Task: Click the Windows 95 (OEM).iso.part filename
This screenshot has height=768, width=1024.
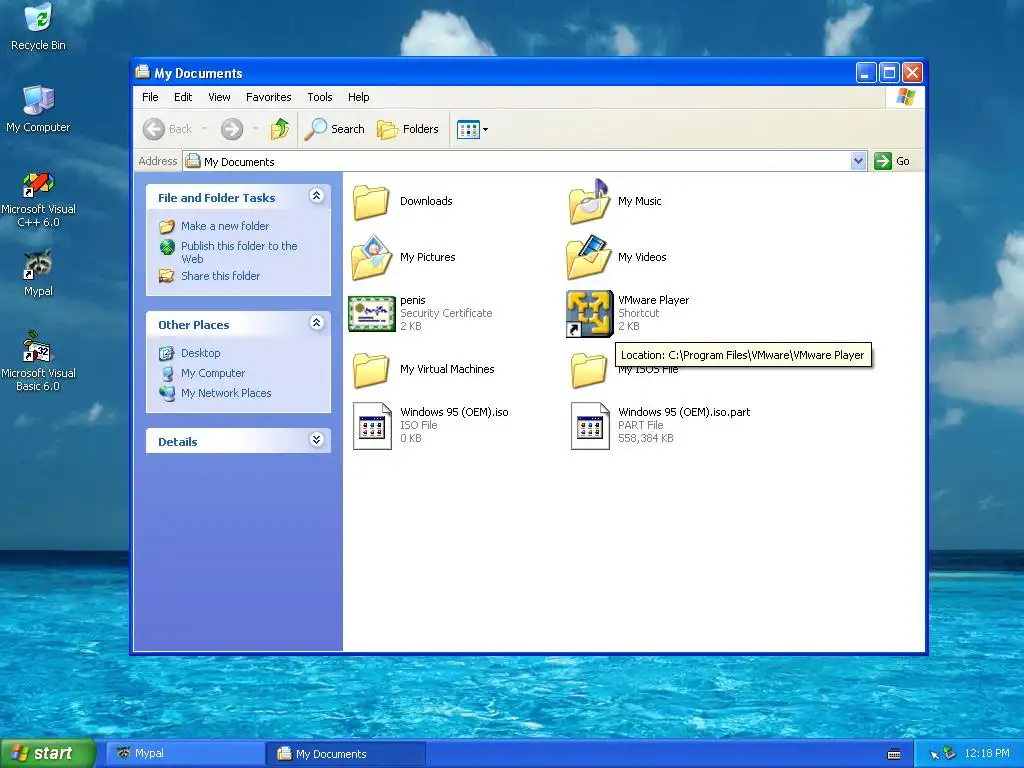Action: (x=684, y=412)
